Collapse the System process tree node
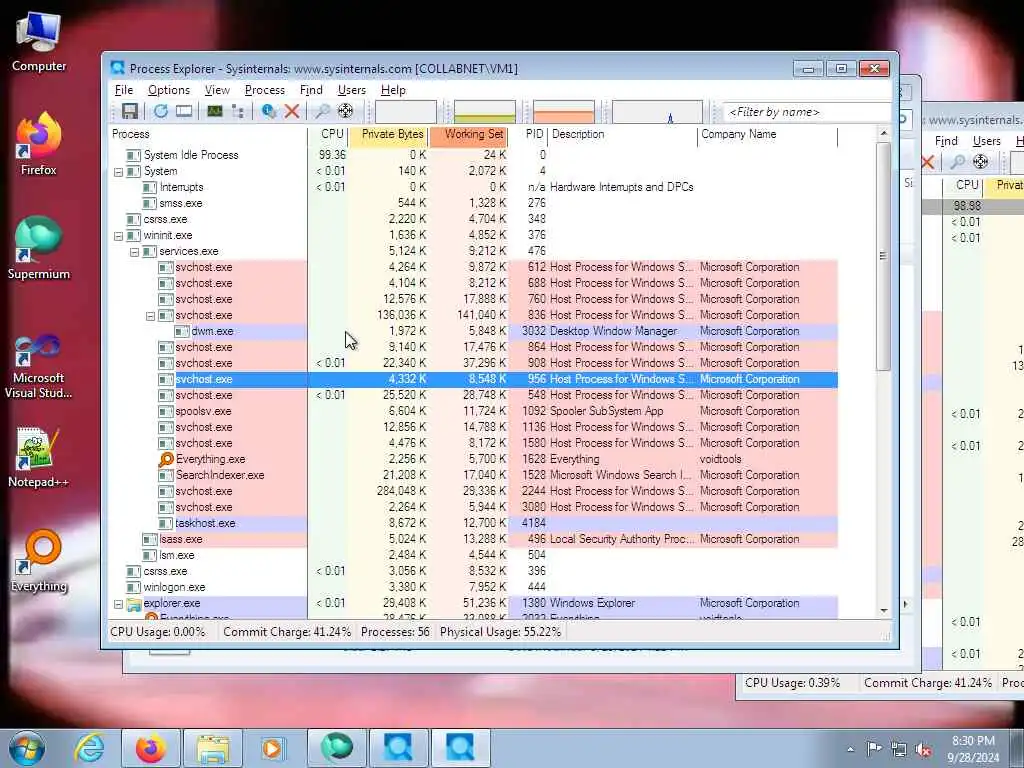1024x768 pixels. pyautogui.click(x=119, y=172)
